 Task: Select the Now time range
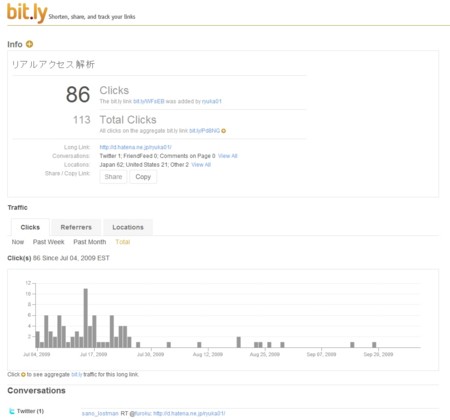pos(18,242)
